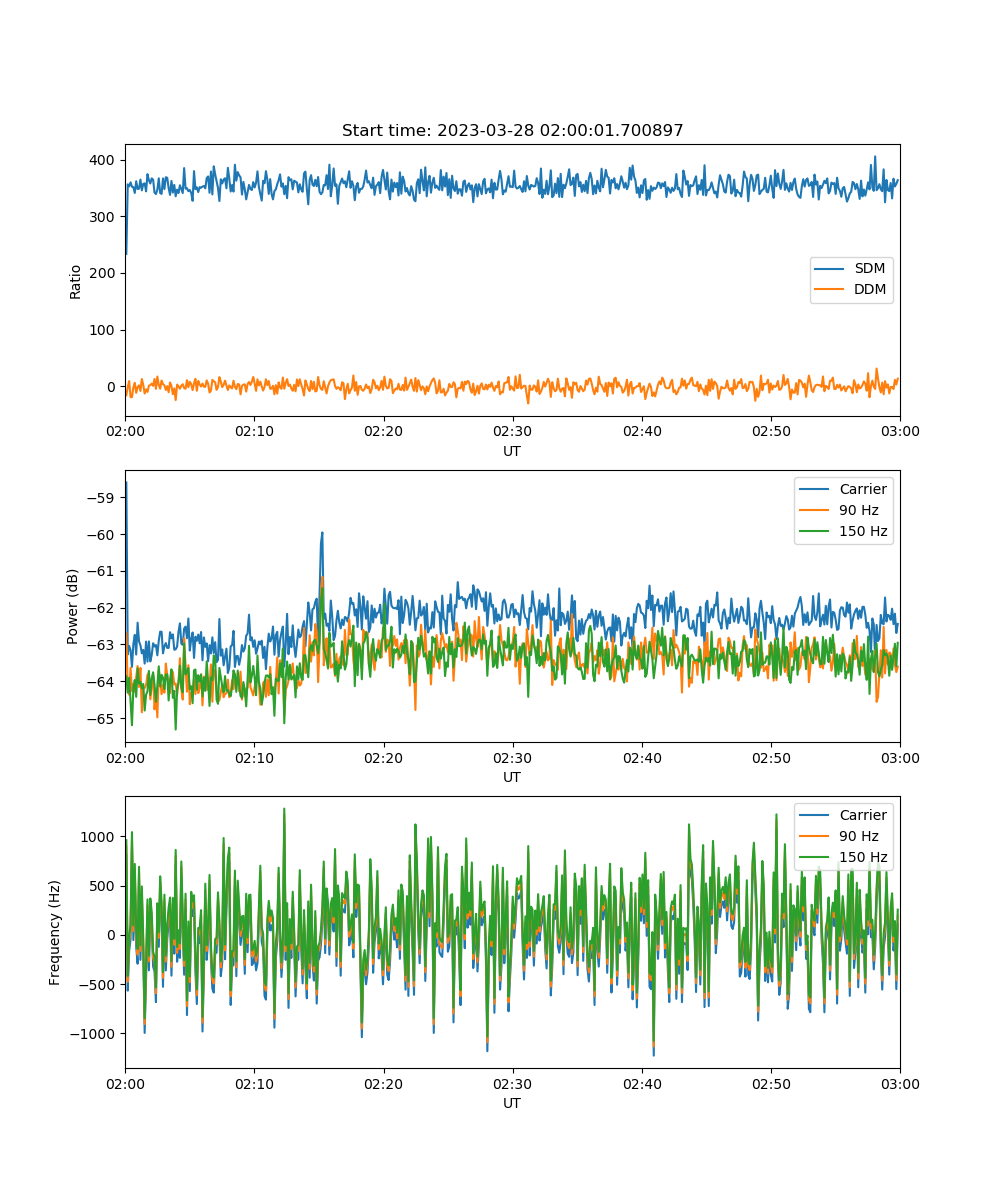Select Carrier legend entry in Power plot
Image resolution: width=1000 pixels, height=1200 pixels.
(862, 489)
